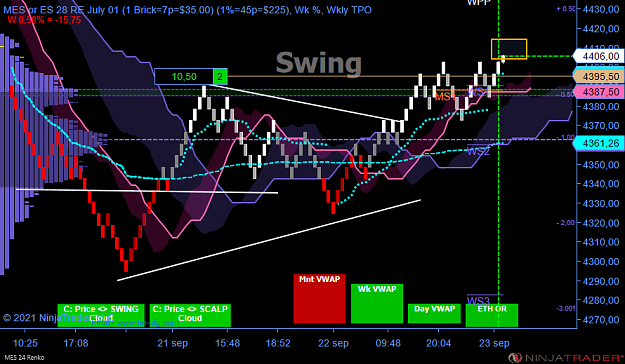This screenshot has height=364, width=625.
Task: Click the MS1 pivot label
Action: [445, 97]
